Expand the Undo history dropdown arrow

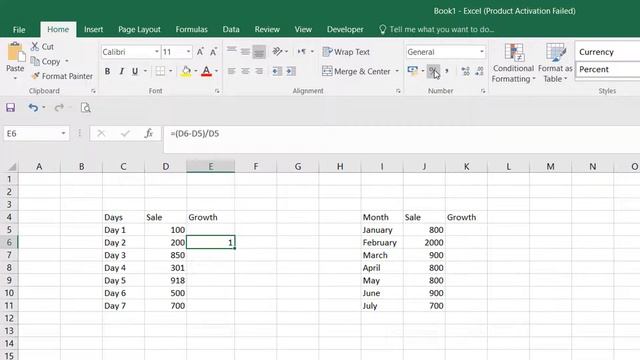click(x=43, y=107)
